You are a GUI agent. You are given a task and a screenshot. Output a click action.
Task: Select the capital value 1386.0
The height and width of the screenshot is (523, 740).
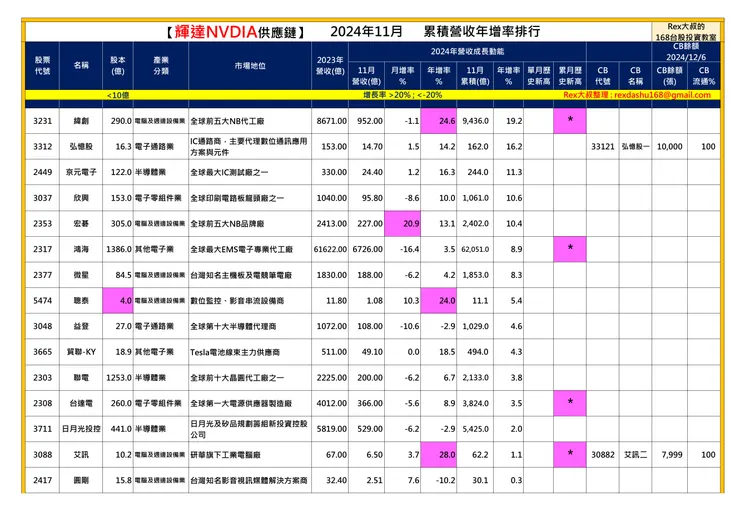pyautogui.click(x=119, y=249)
